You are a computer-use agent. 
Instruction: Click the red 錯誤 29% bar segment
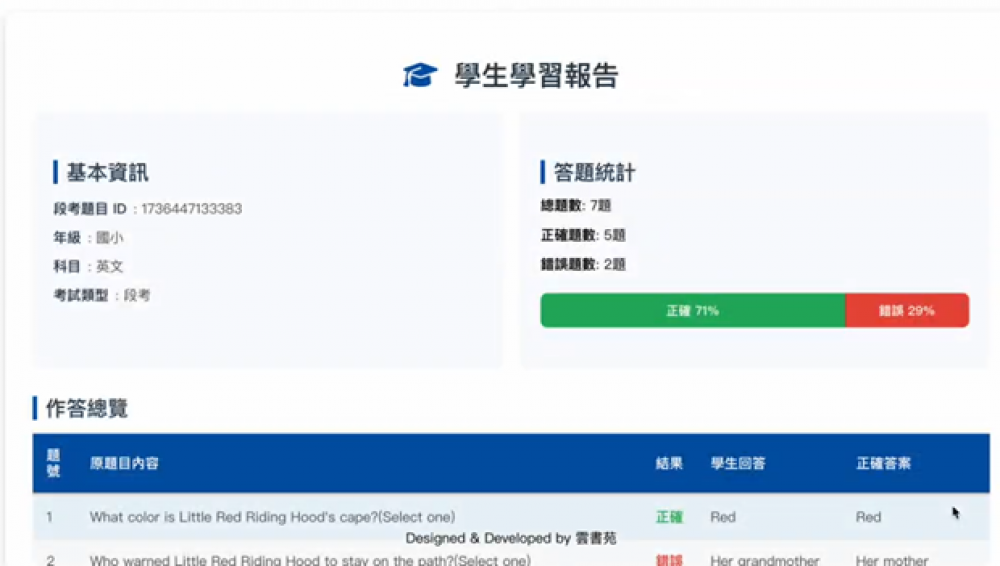tap(907, 311)
